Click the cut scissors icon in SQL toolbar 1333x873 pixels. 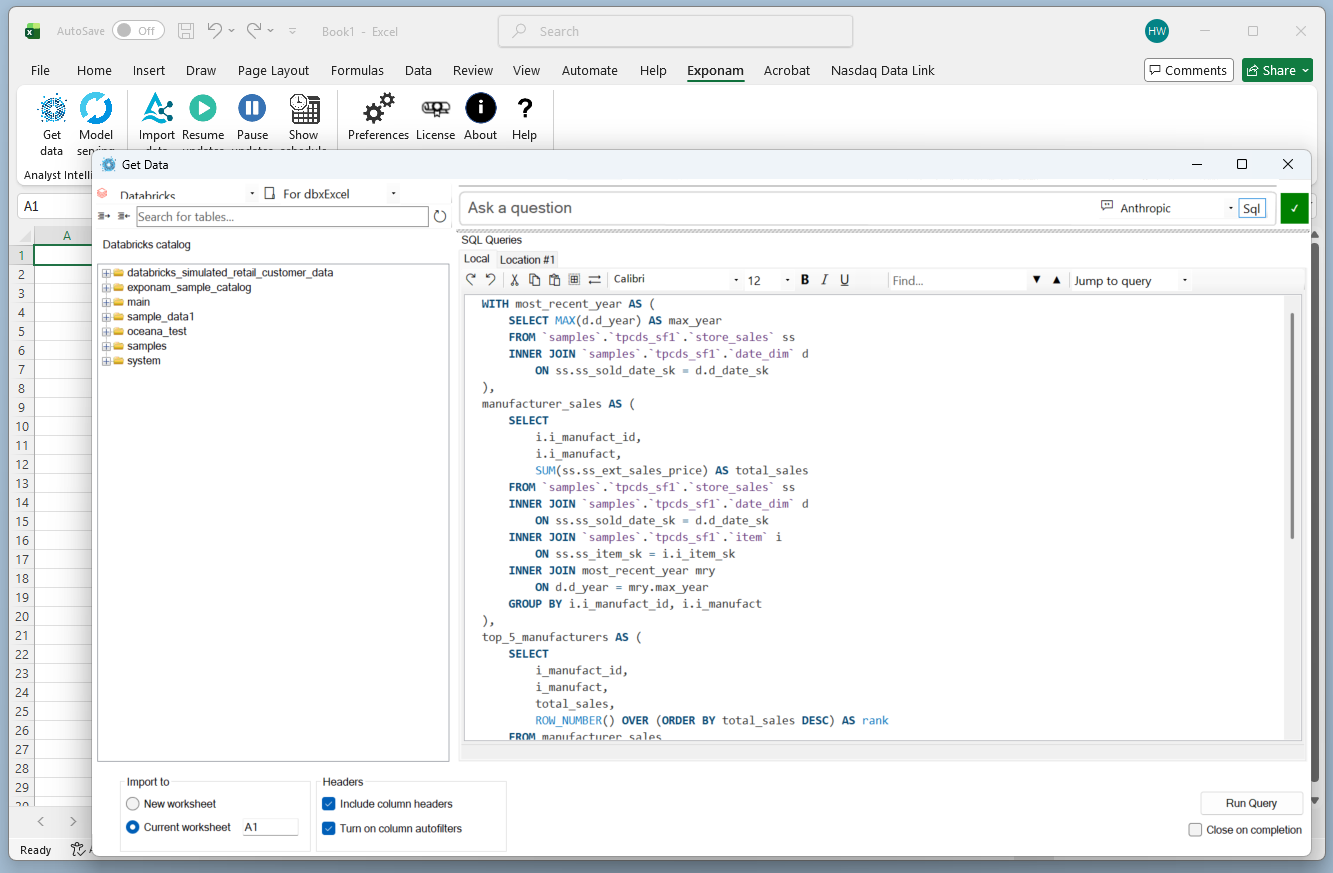[x=515, y=280]
